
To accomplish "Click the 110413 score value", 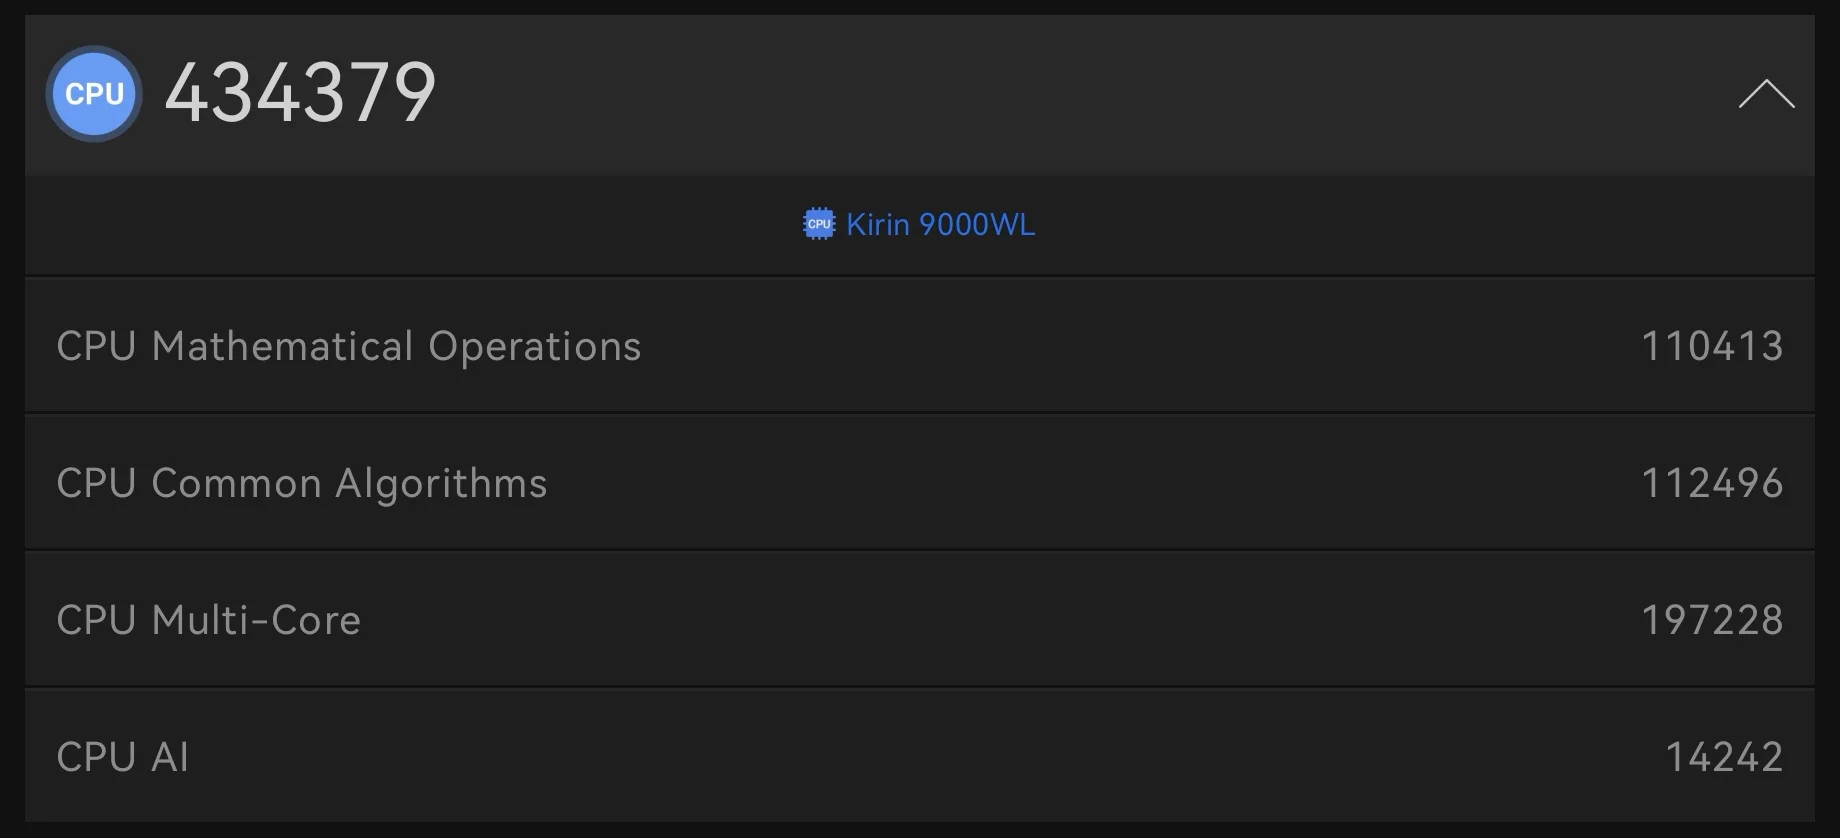I will tap(1712, 346).
